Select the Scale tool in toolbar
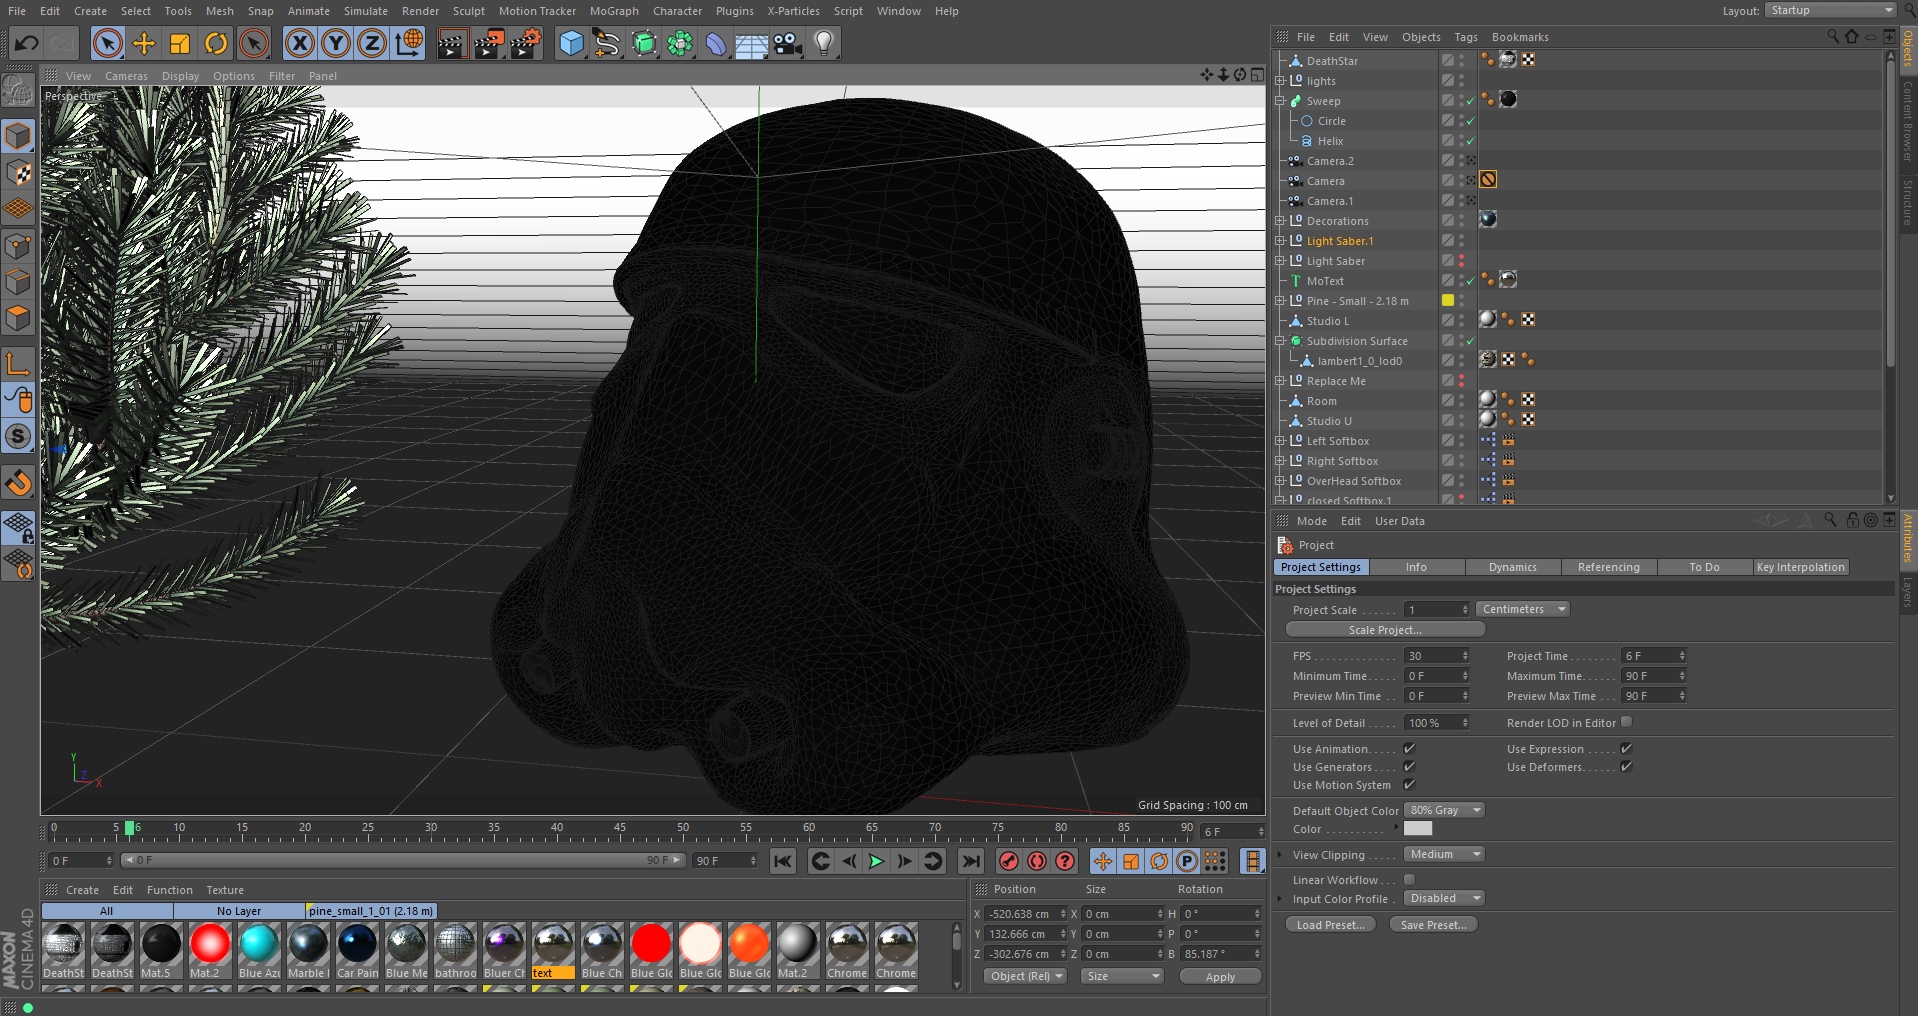The width and height of the screenshot is (1918, 1016). 180,43
